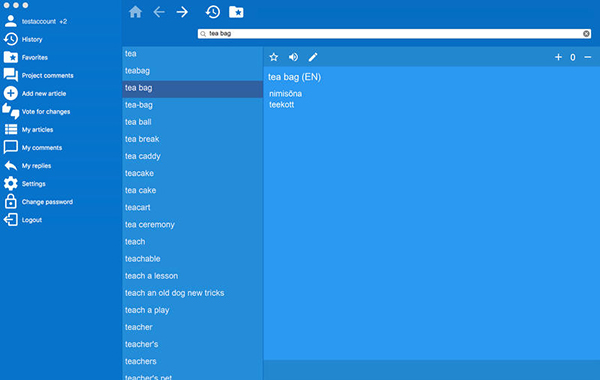
Task: Play pronunciation with the speaker icon
Action: [293, 57]
